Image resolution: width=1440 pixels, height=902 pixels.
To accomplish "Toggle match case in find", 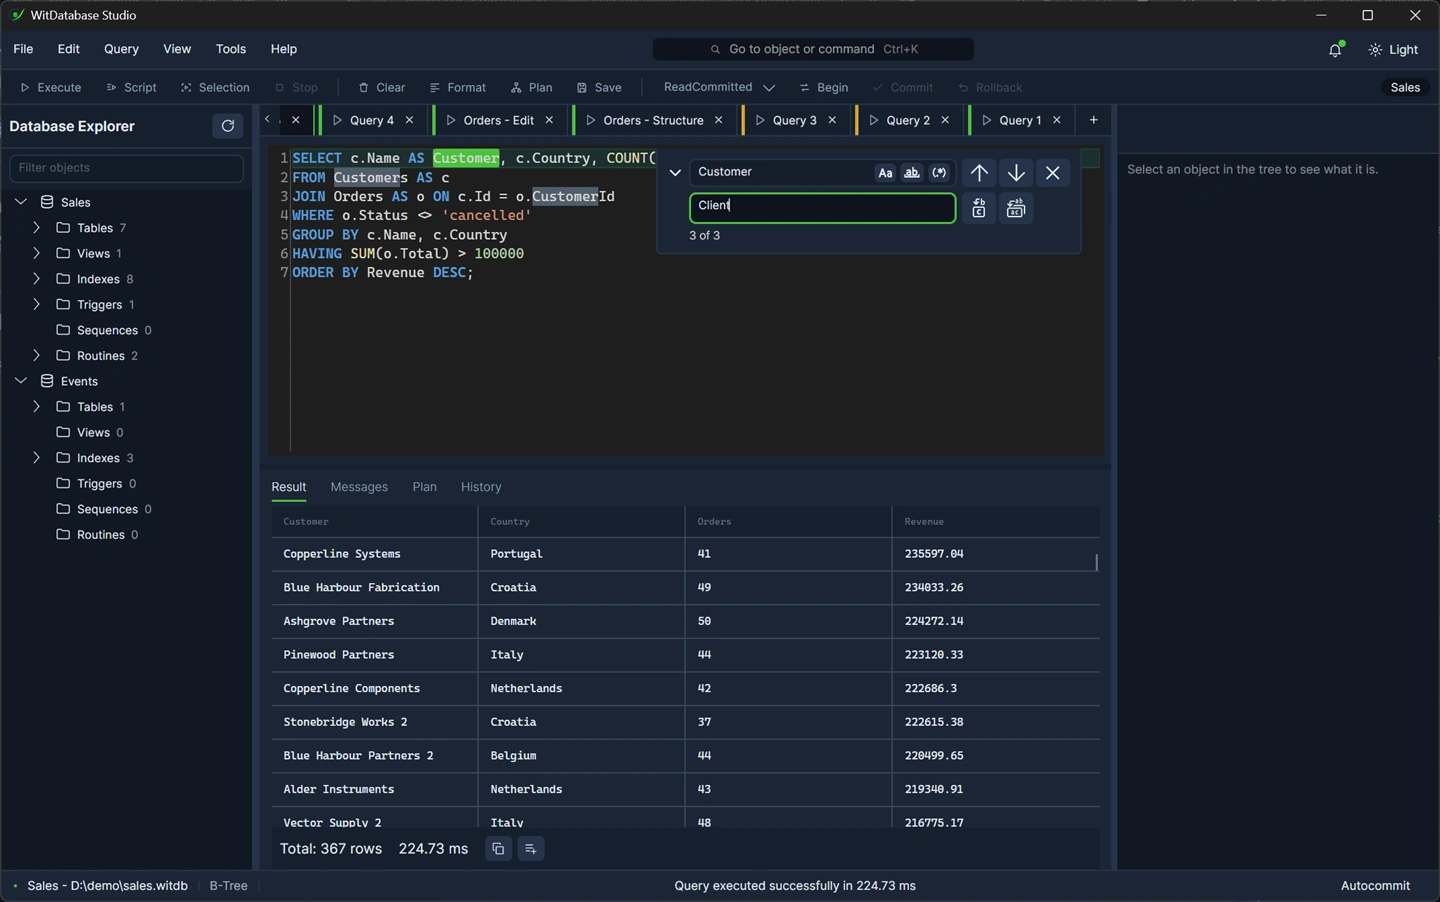I will (885, 173).
